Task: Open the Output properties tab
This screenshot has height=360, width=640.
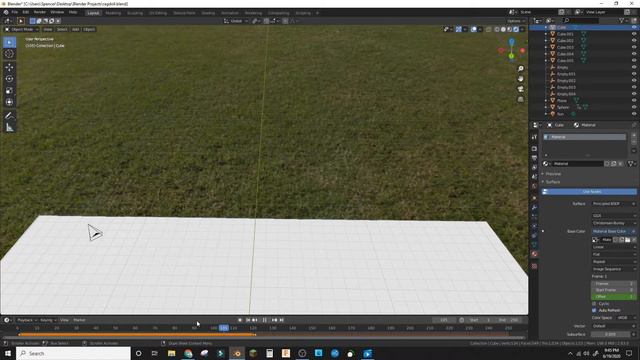Action: tap(534, 158)
